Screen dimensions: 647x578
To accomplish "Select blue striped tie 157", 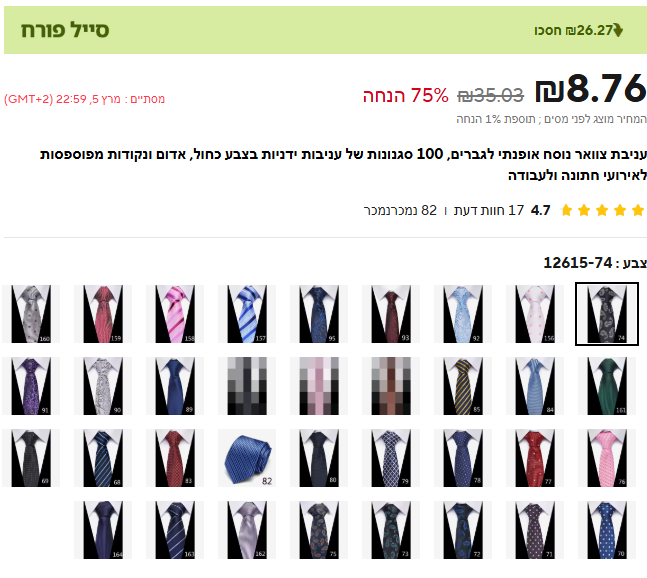I will point(247,314).
